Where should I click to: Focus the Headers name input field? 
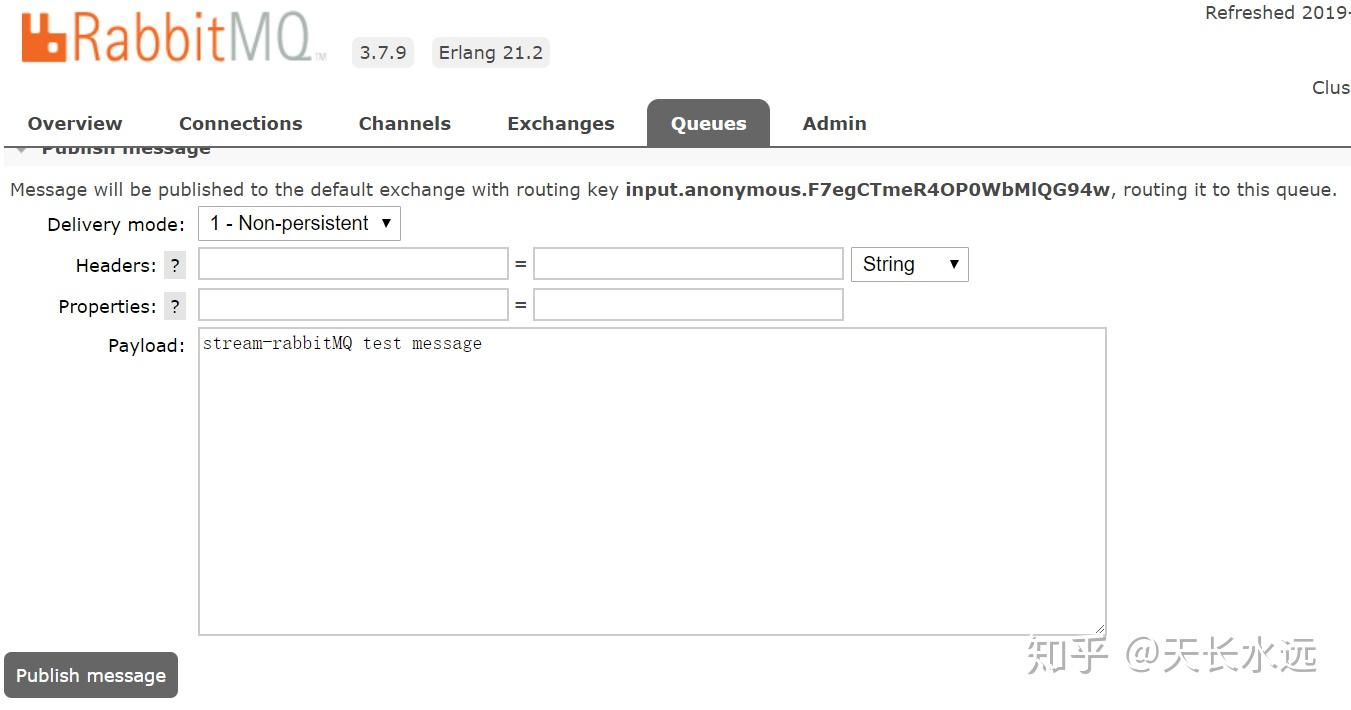[353, 264]
